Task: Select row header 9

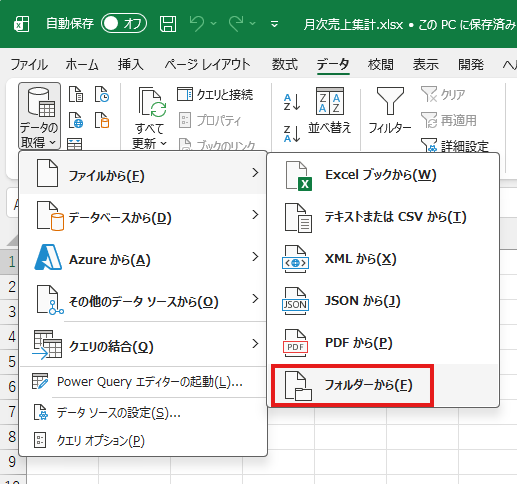Action: pos(12,462)
